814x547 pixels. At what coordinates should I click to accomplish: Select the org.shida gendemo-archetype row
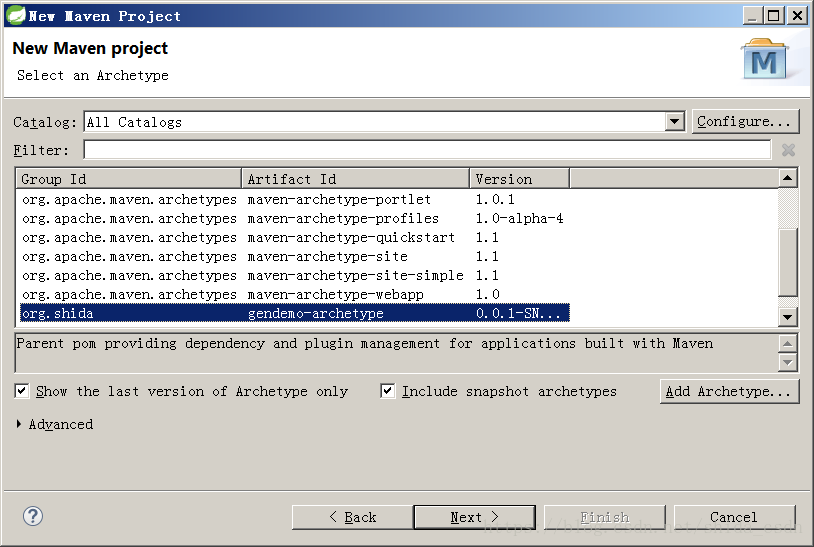tap(295, 313)
